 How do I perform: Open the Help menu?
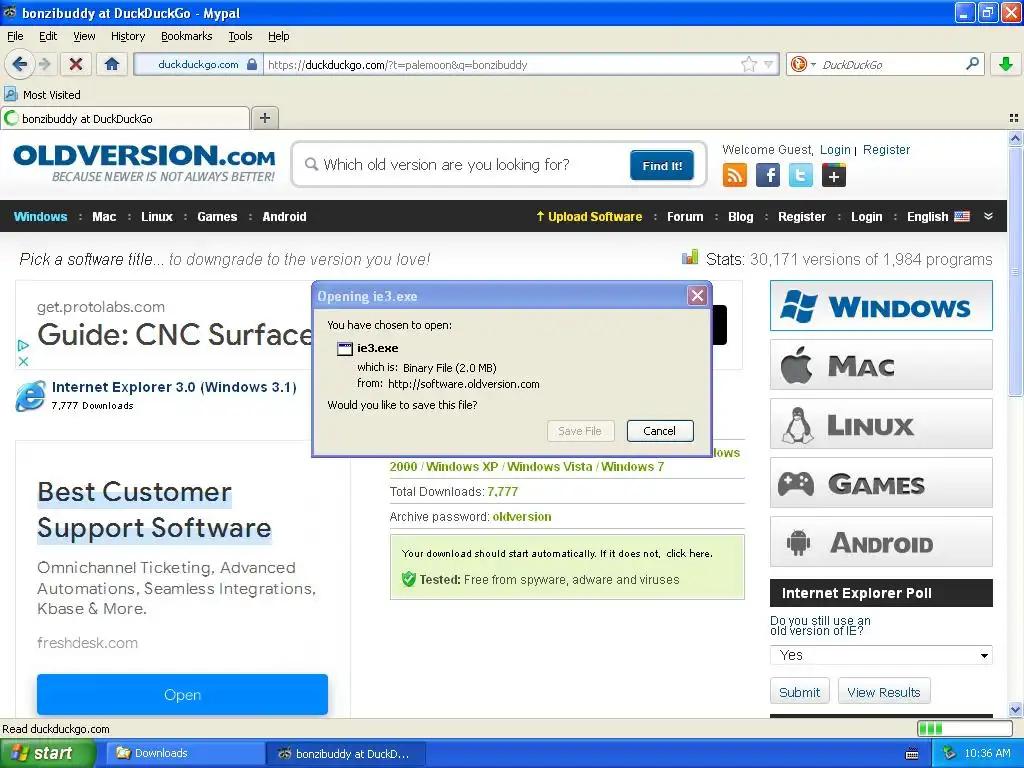[x=278, y=36]
